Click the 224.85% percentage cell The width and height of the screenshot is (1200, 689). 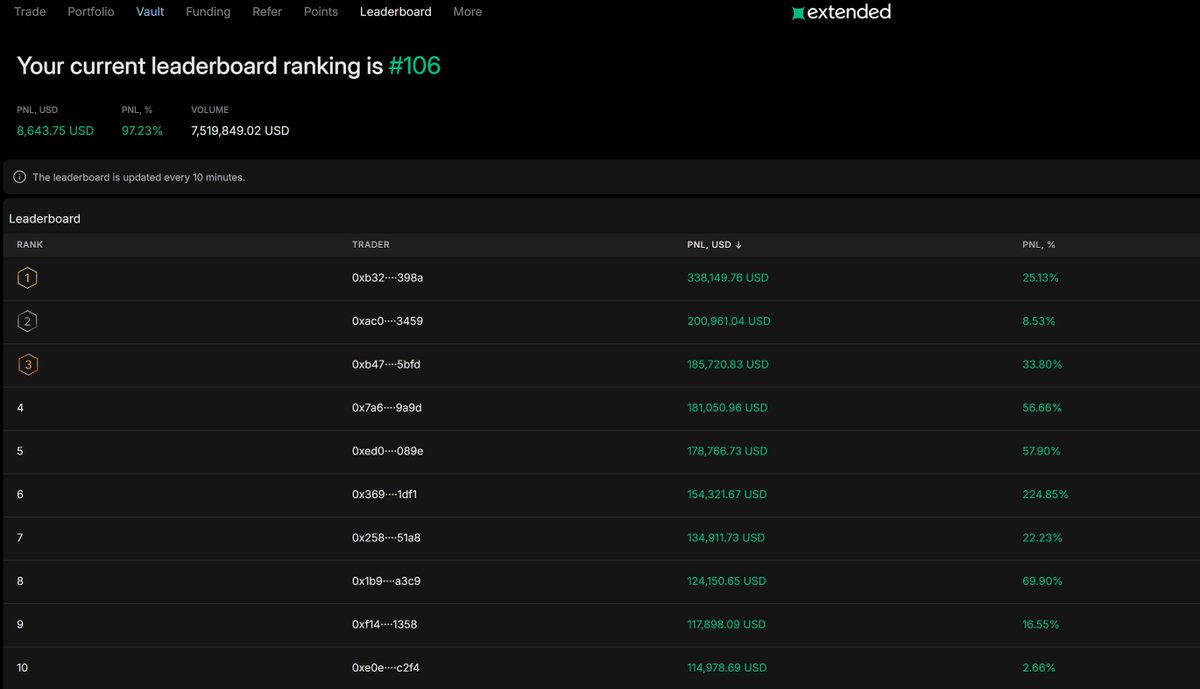click(1045, 494)
